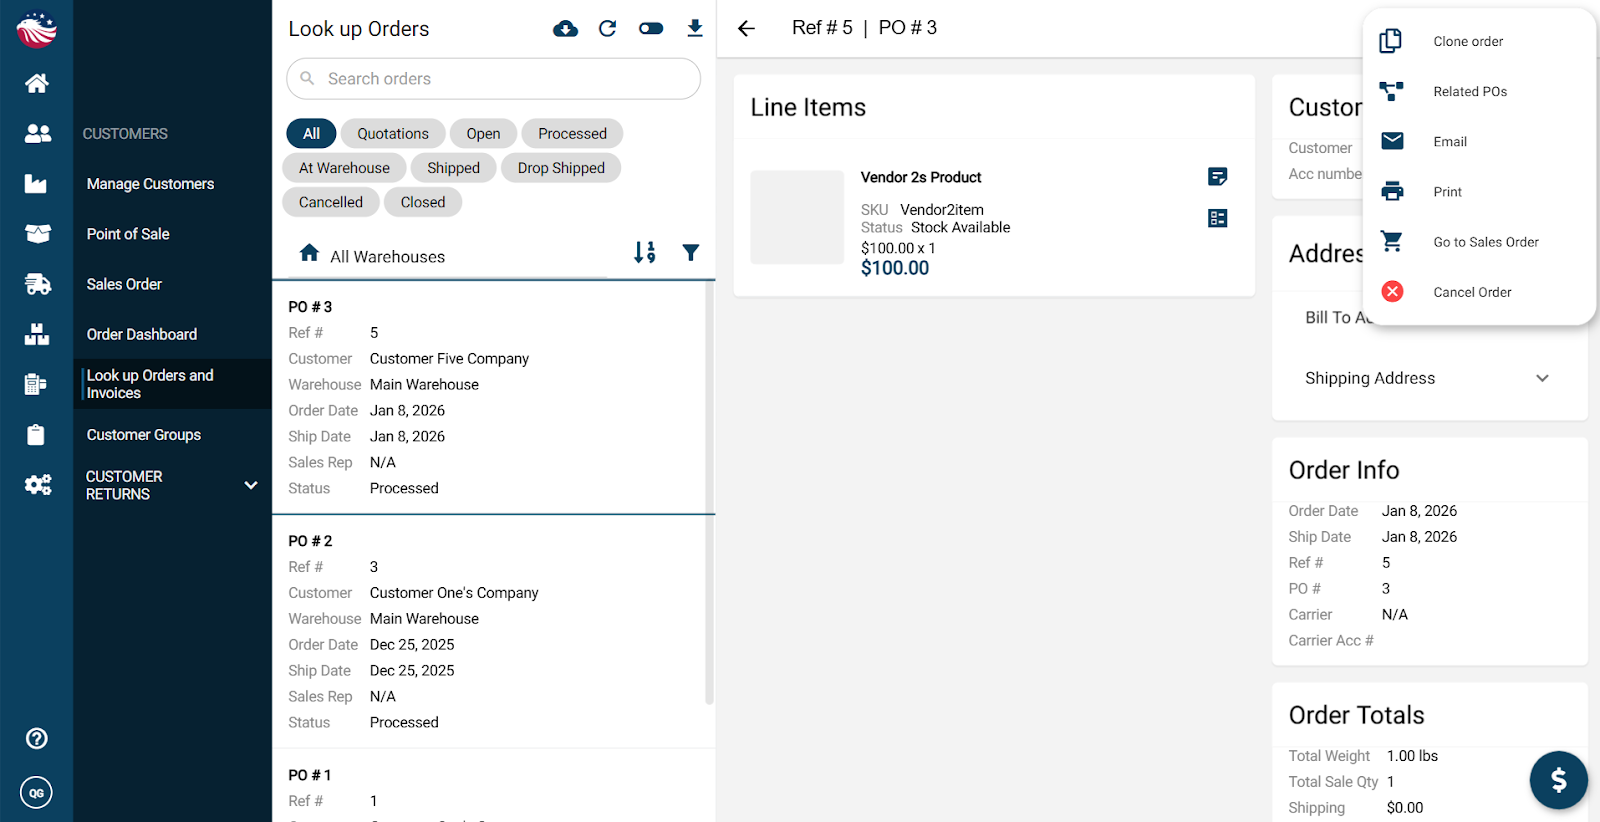Open Customers section people icon
The image size is (1600, 822).
[37, 133]
